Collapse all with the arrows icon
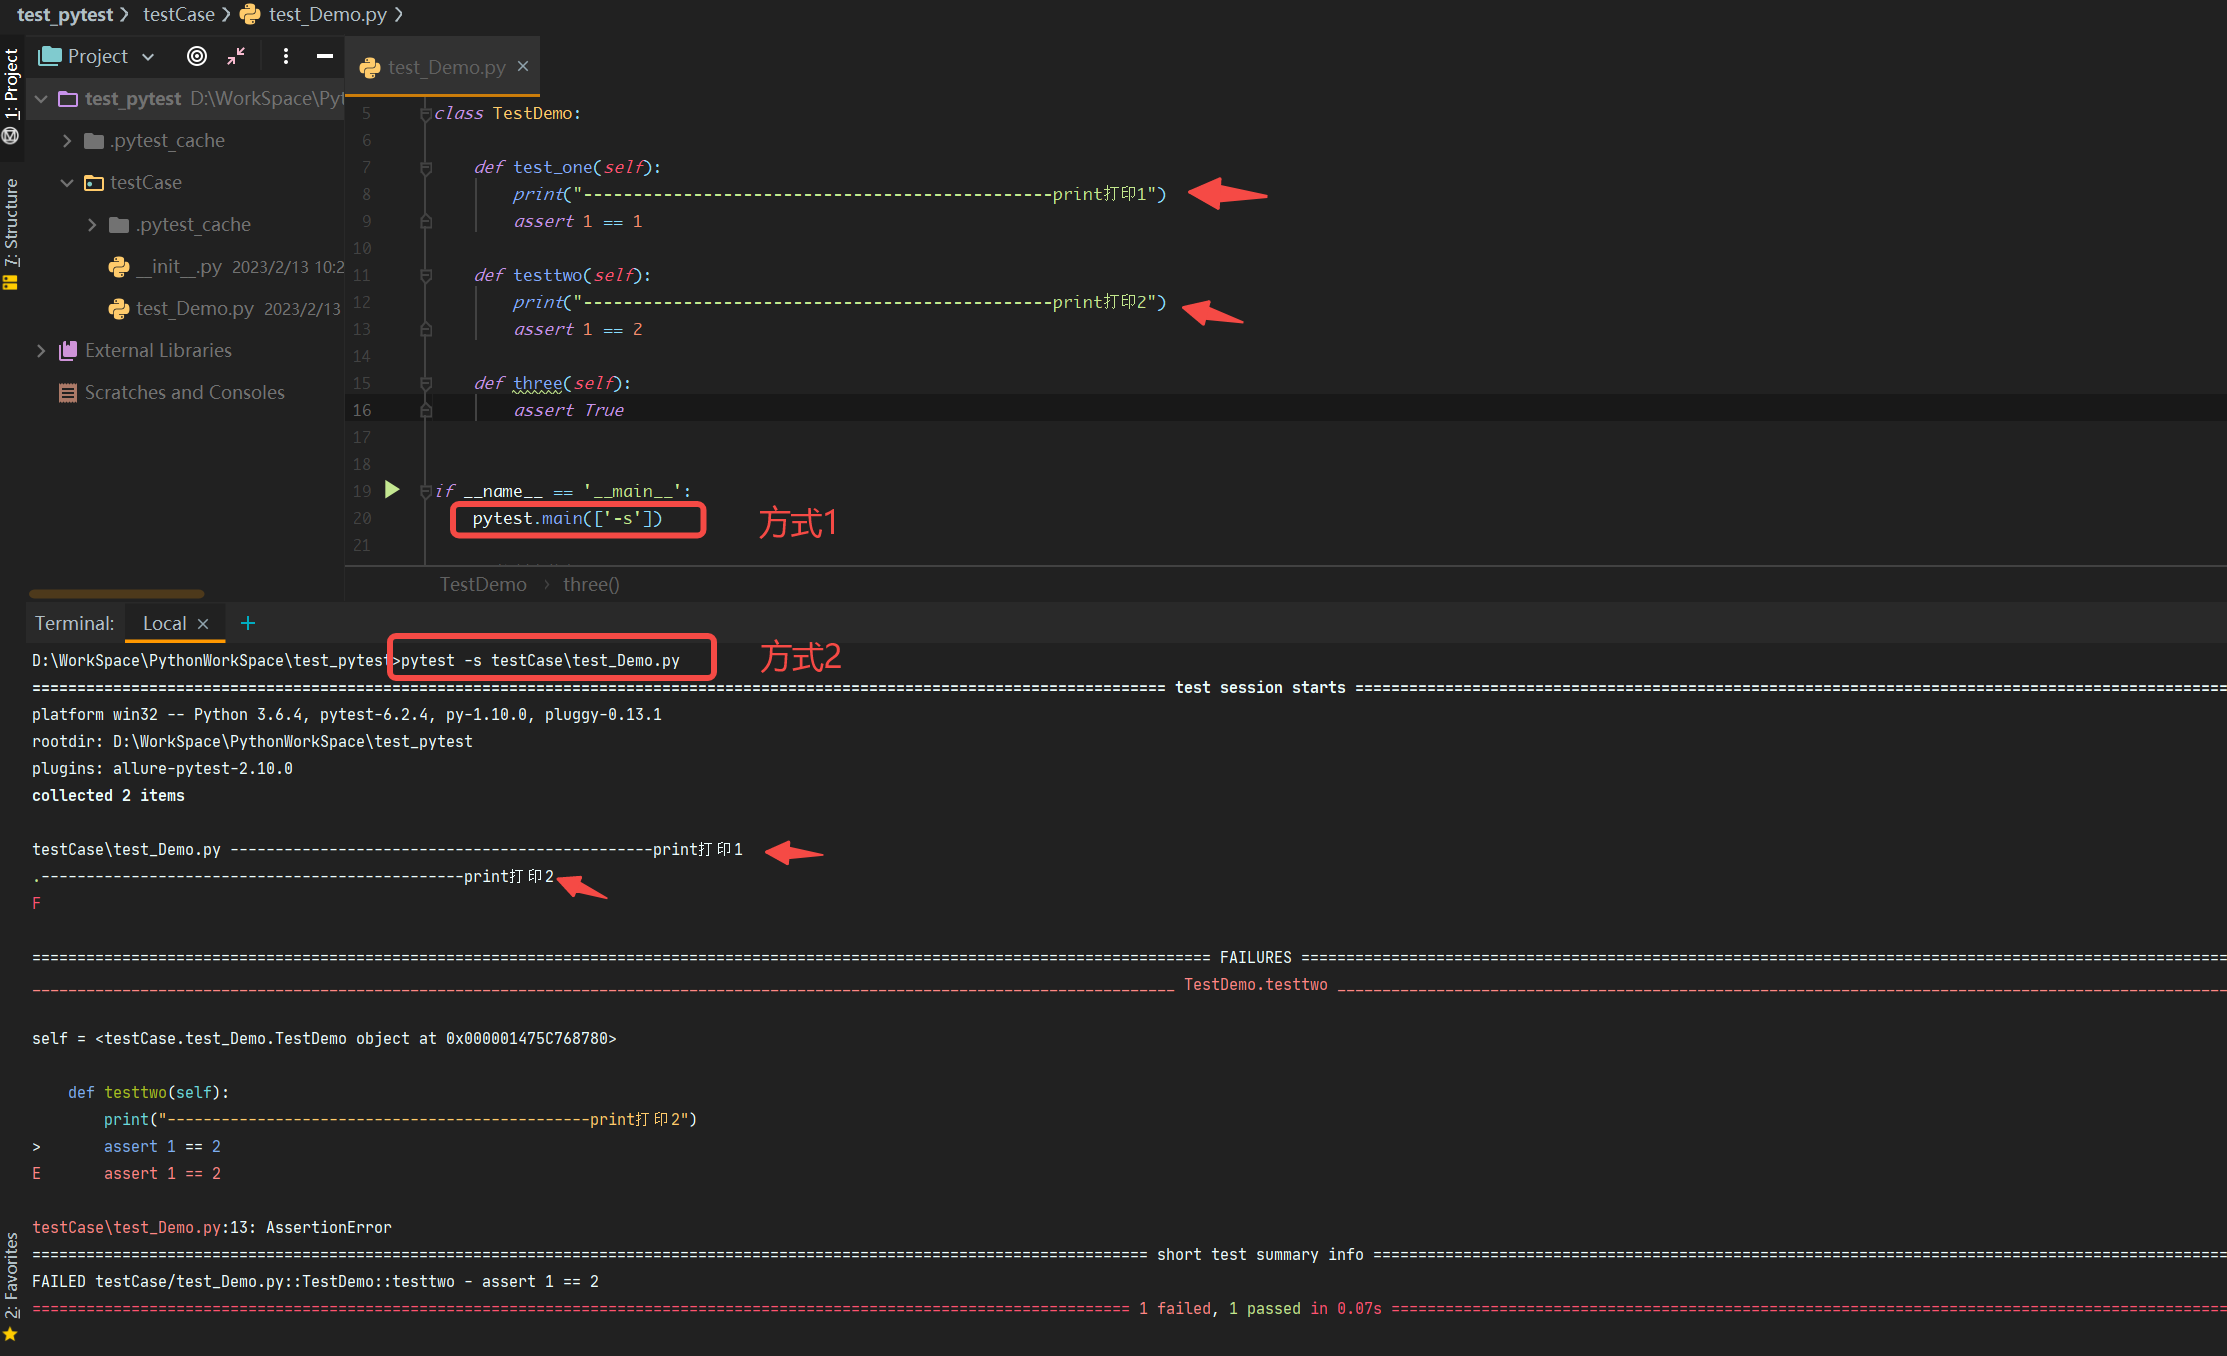 coord(236,56)
